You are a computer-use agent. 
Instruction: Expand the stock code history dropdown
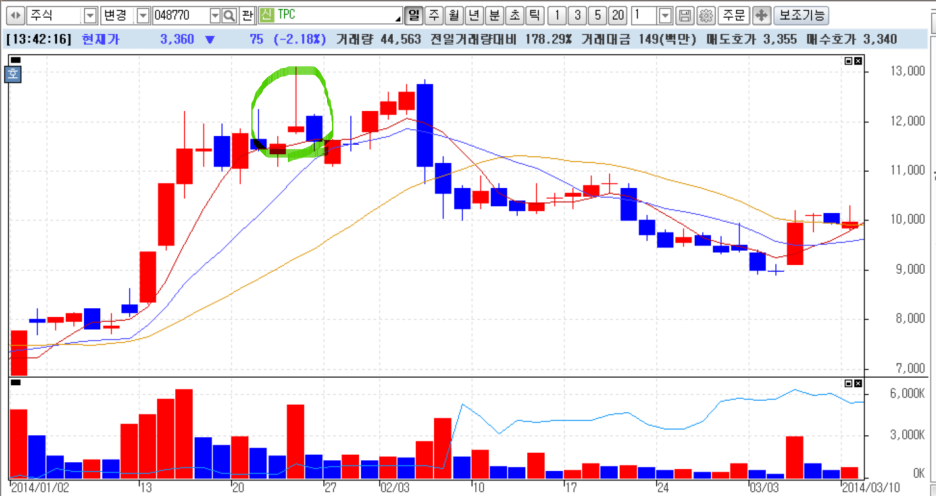tap(215, 16)
